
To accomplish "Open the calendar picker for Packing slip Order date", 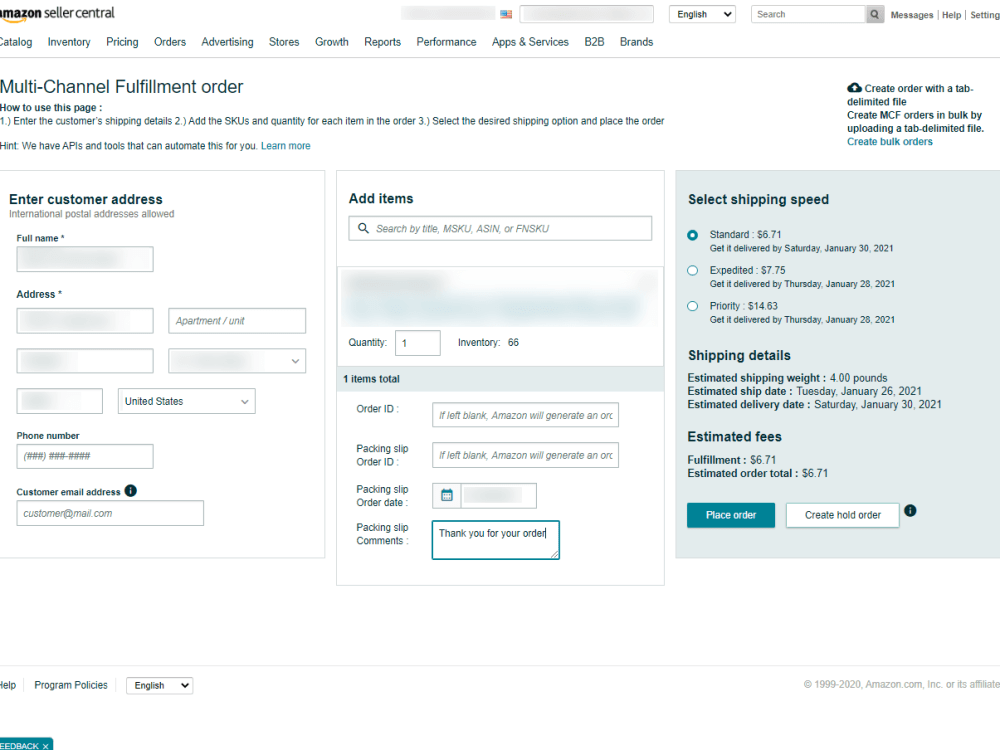I will pyautogui.click(x=446, y=495).
